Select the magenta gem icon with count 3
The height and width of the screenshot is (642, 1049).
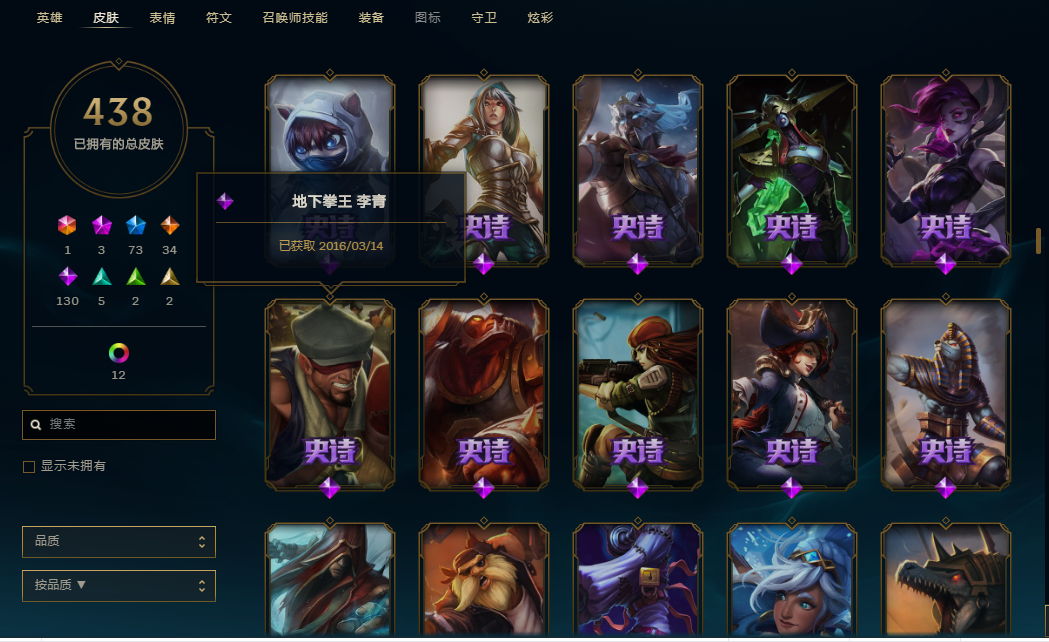102,225
